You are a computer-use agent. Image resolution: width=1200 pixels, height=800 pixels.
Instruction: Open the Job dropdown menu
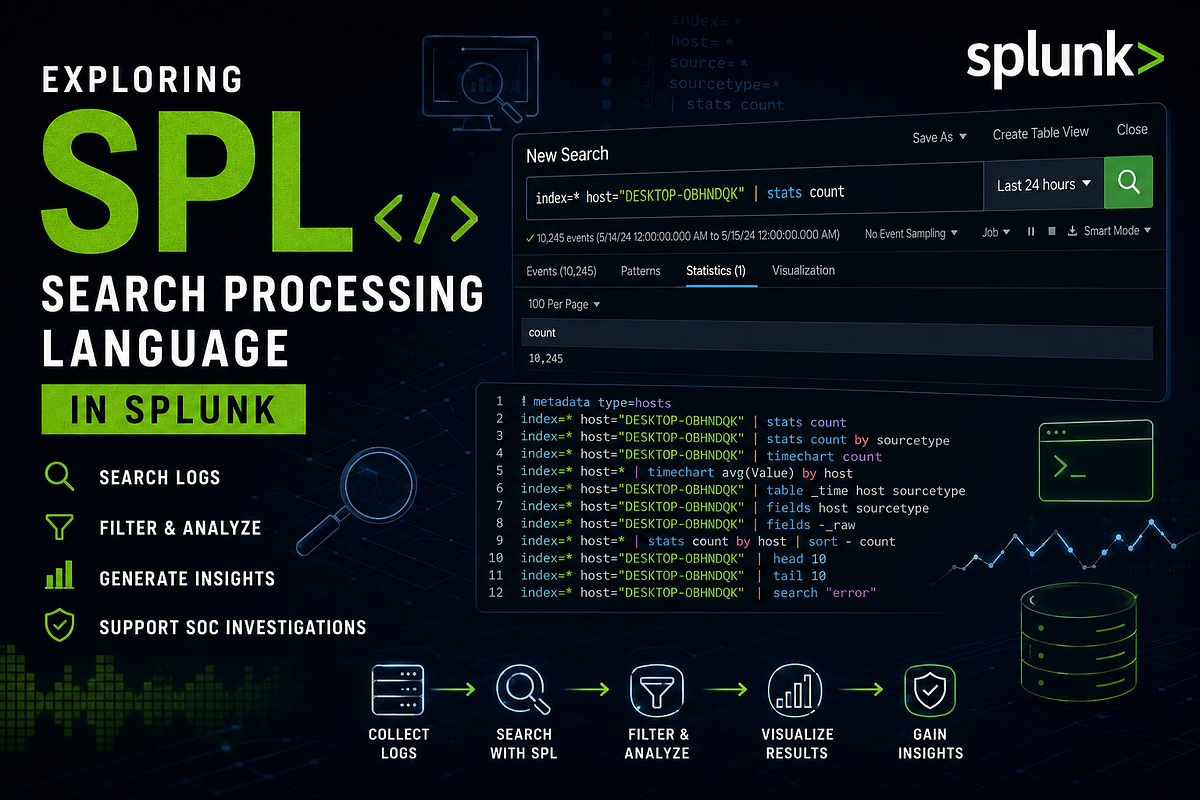996,232
